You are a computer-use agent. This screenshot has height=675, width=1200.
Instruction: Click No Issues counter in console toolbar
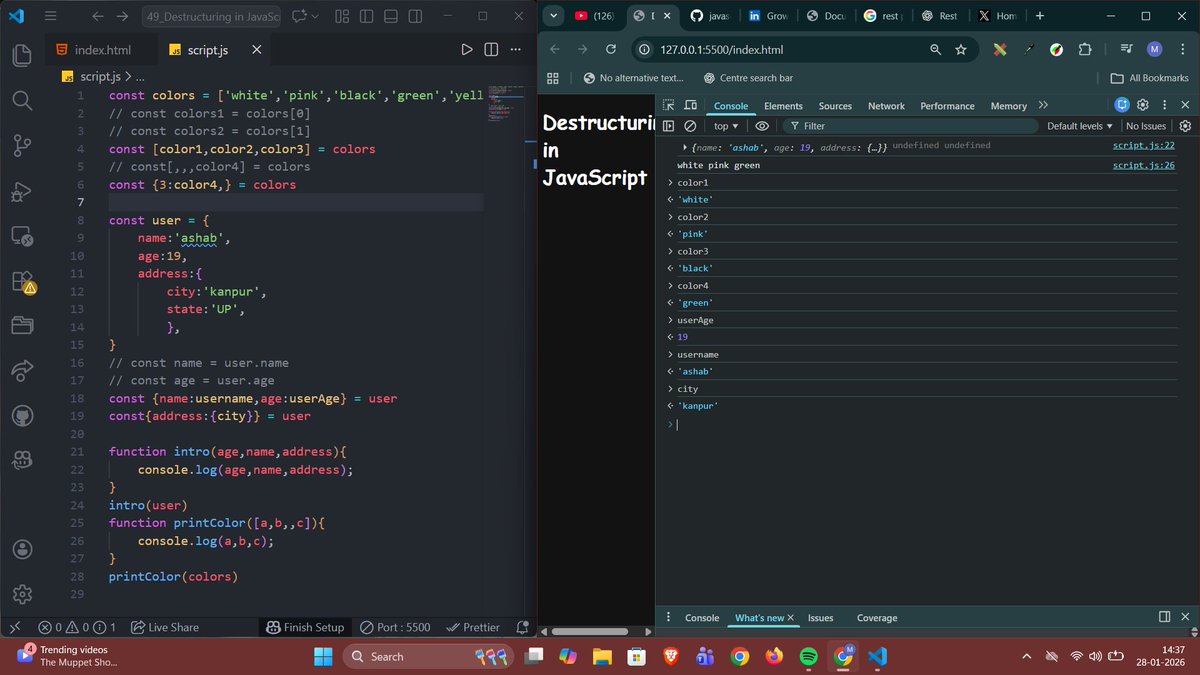coord(1146,126)
